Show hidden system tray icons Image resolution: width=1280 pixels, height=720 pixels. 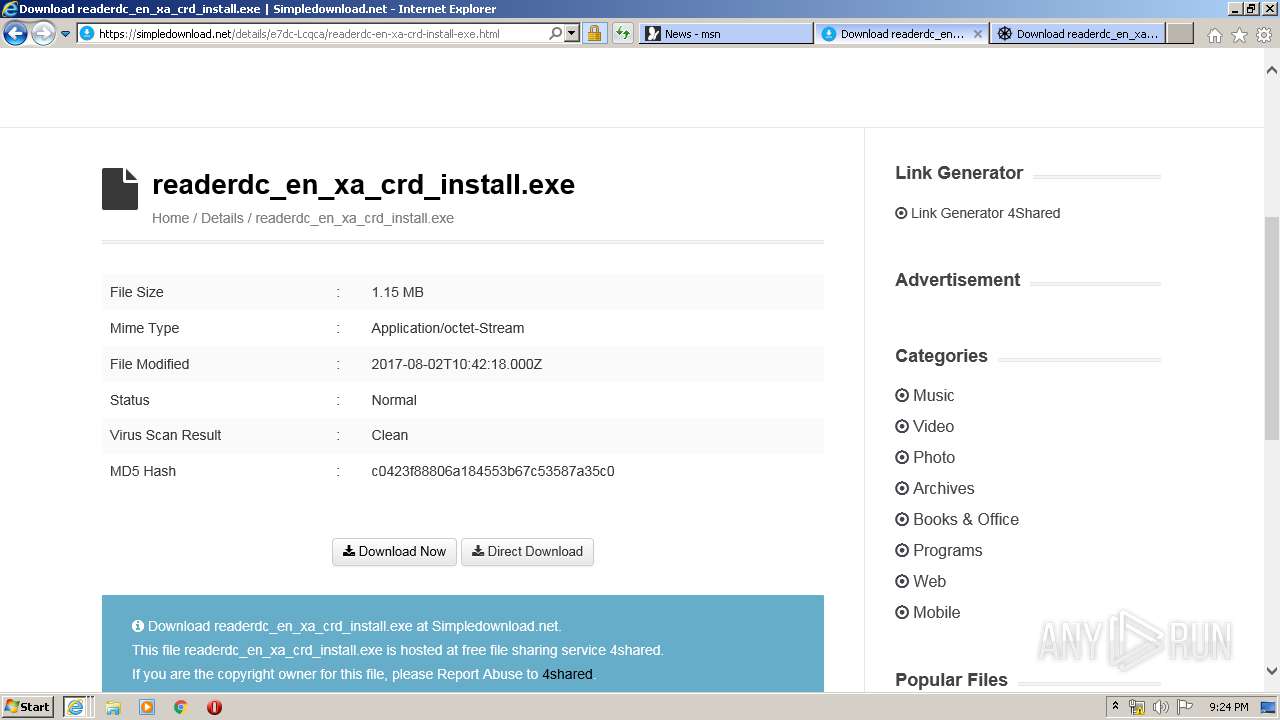(x=1115, y=707)
